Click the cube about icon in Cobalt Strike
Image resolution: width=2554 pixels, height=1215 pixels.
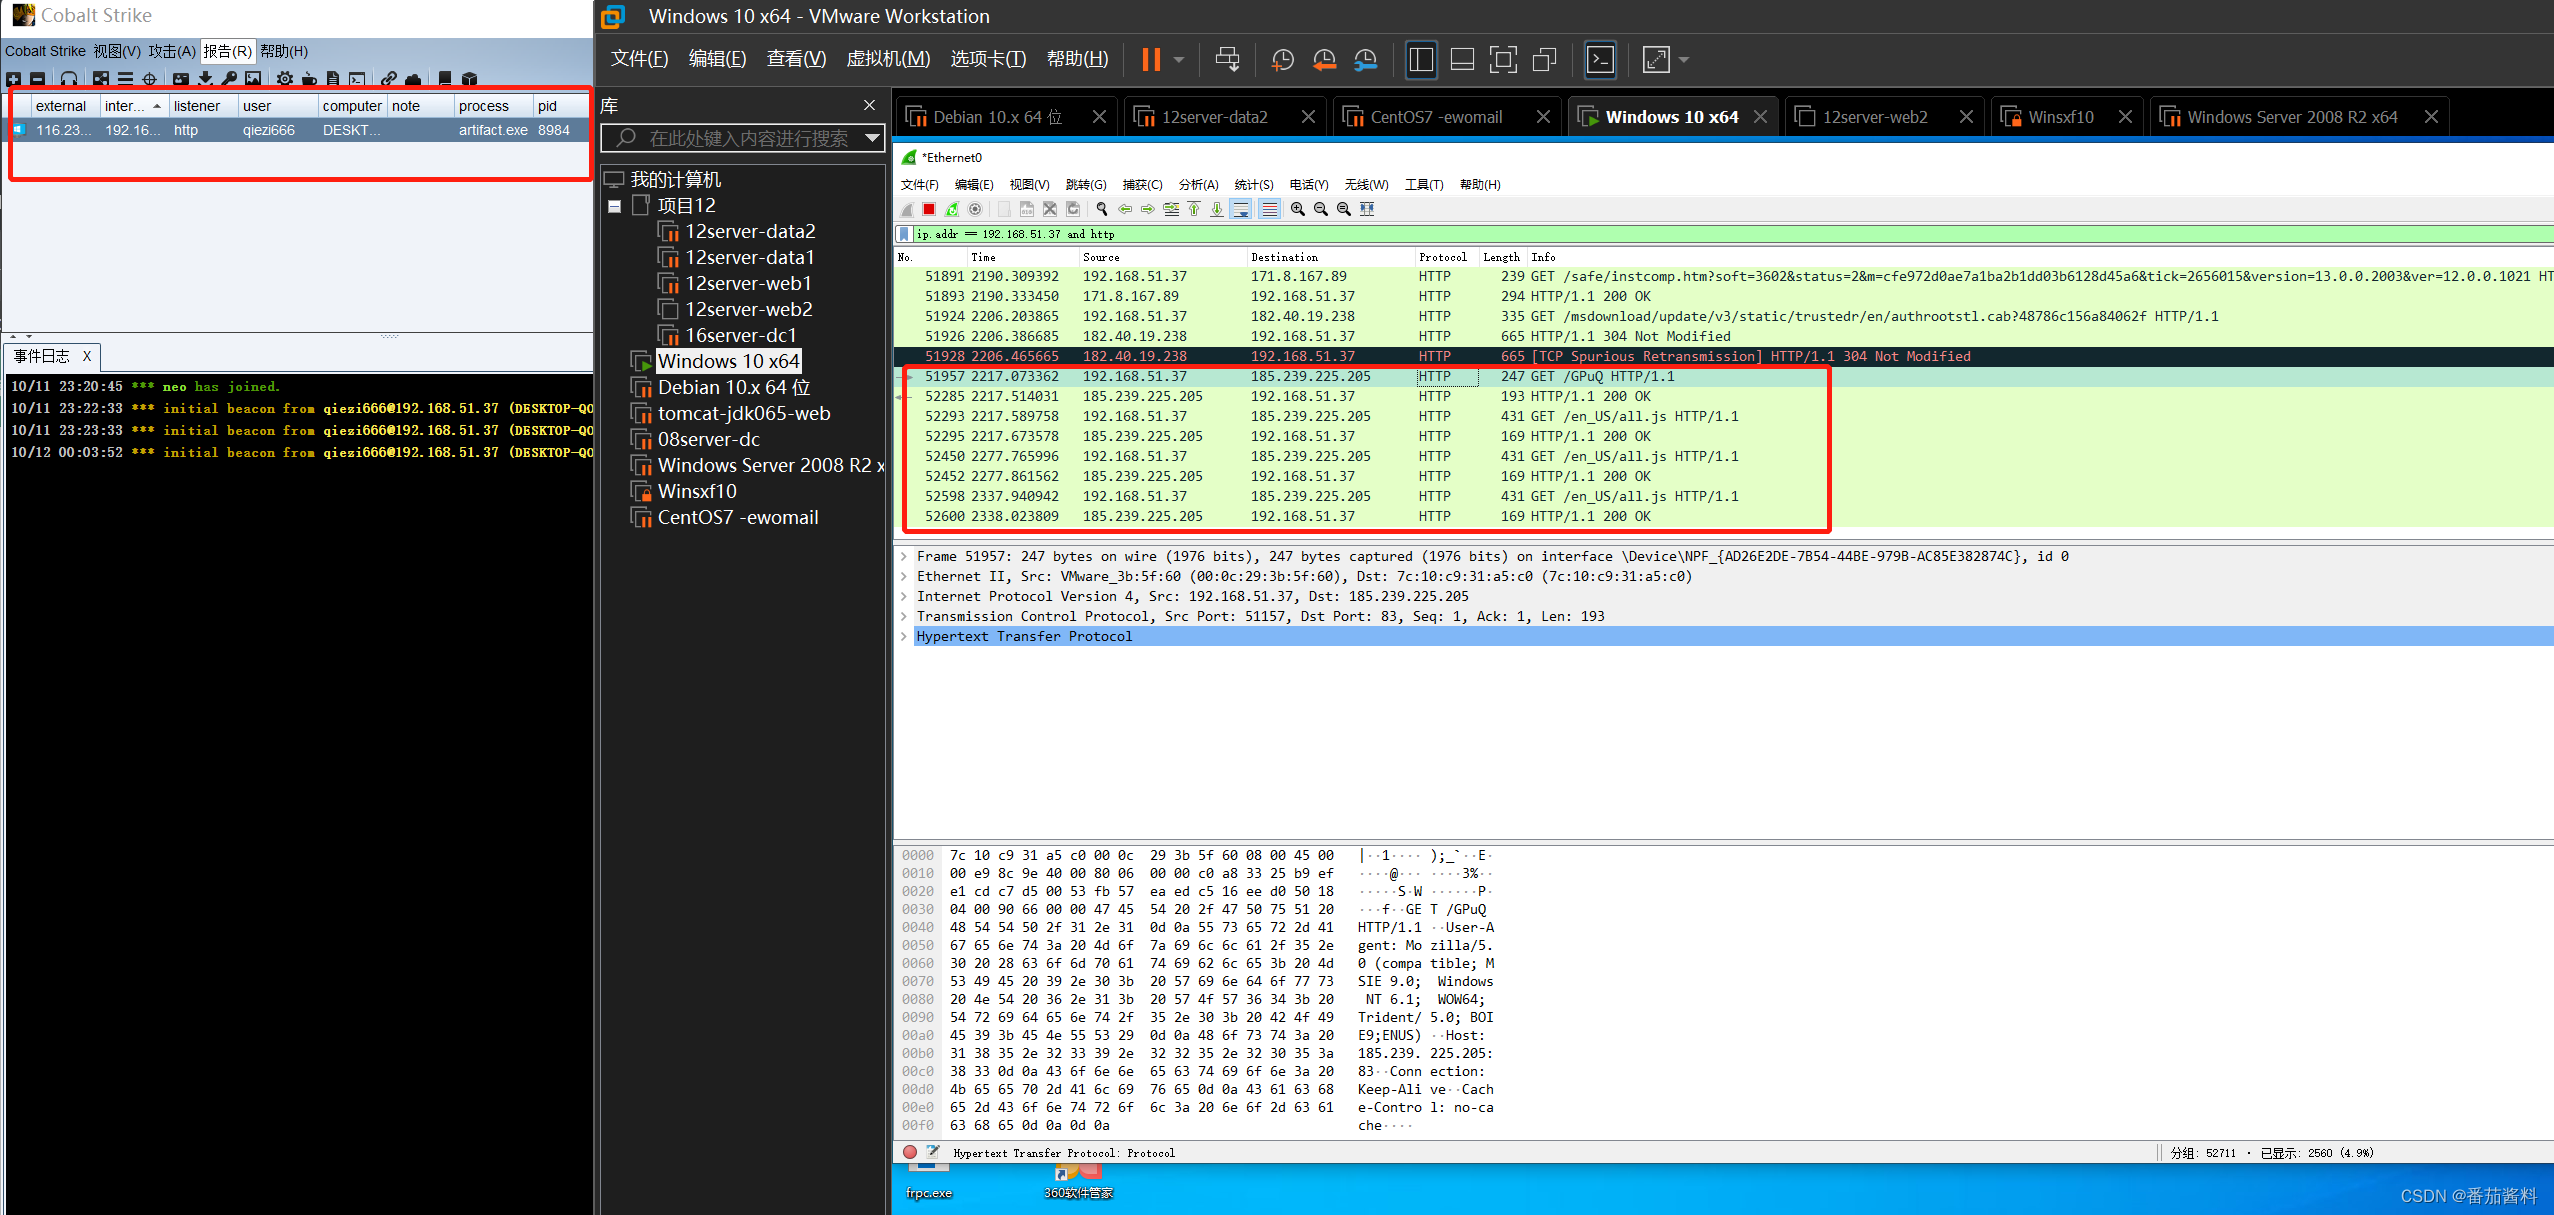point(469,79)
